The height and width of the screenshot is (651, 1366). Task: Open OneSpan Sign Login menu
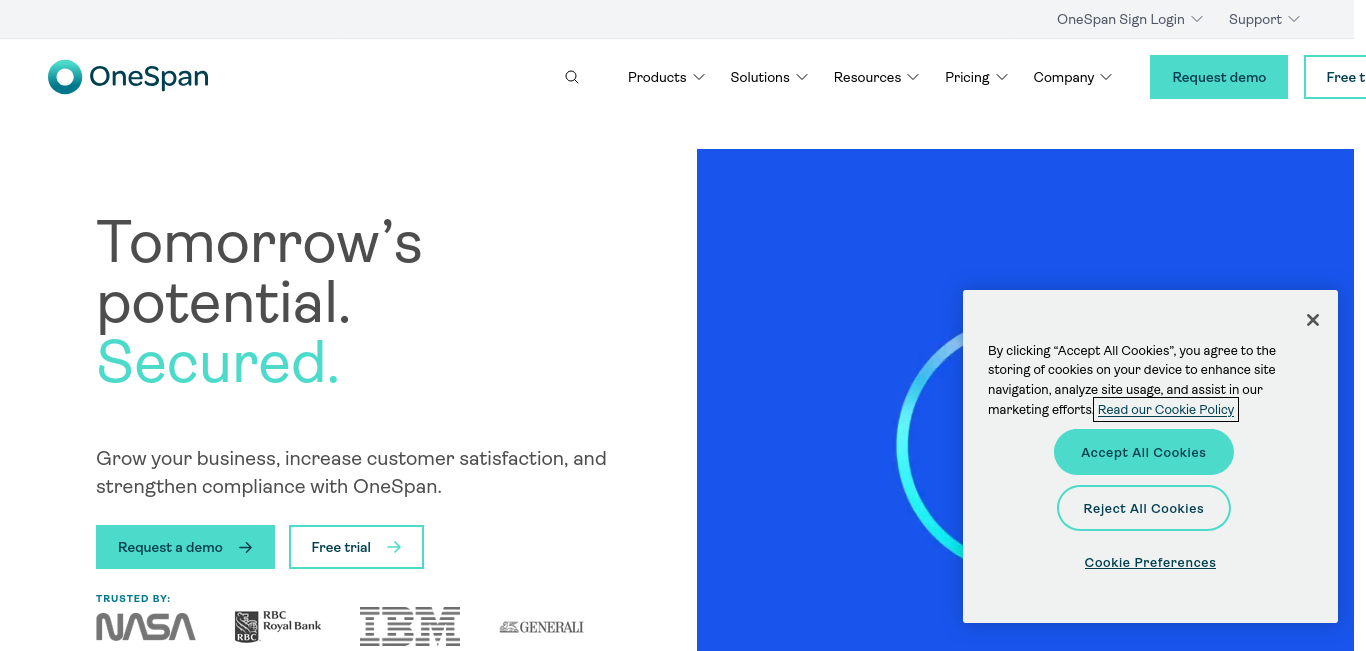tap(1130, 19)
